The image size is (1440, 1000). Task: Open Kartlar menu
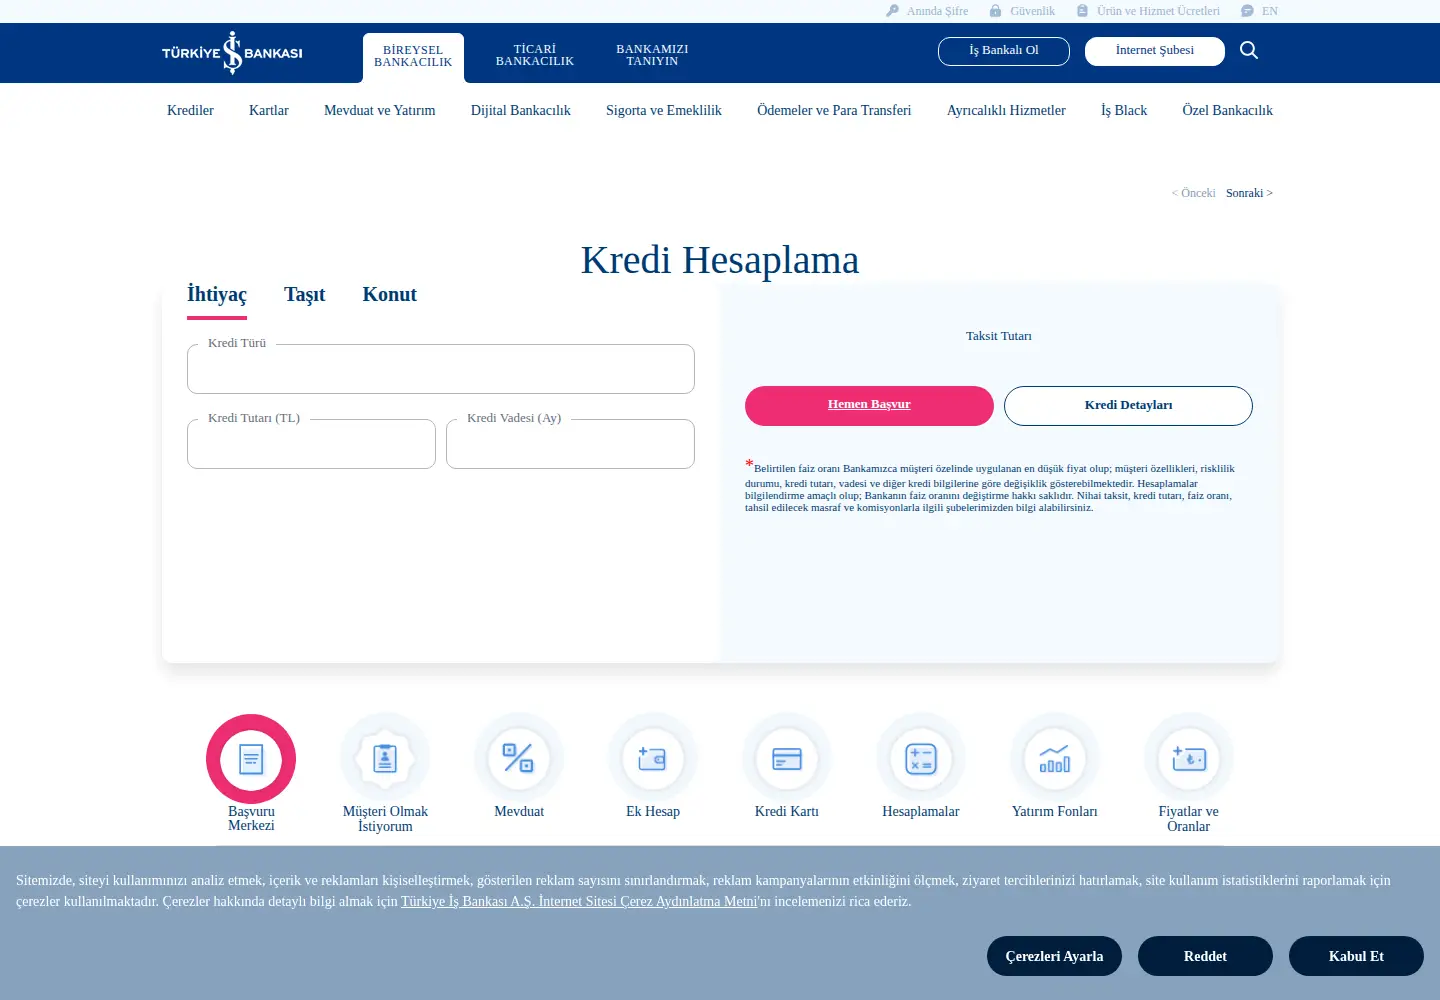pyautogui.click(x=269, y=111)
